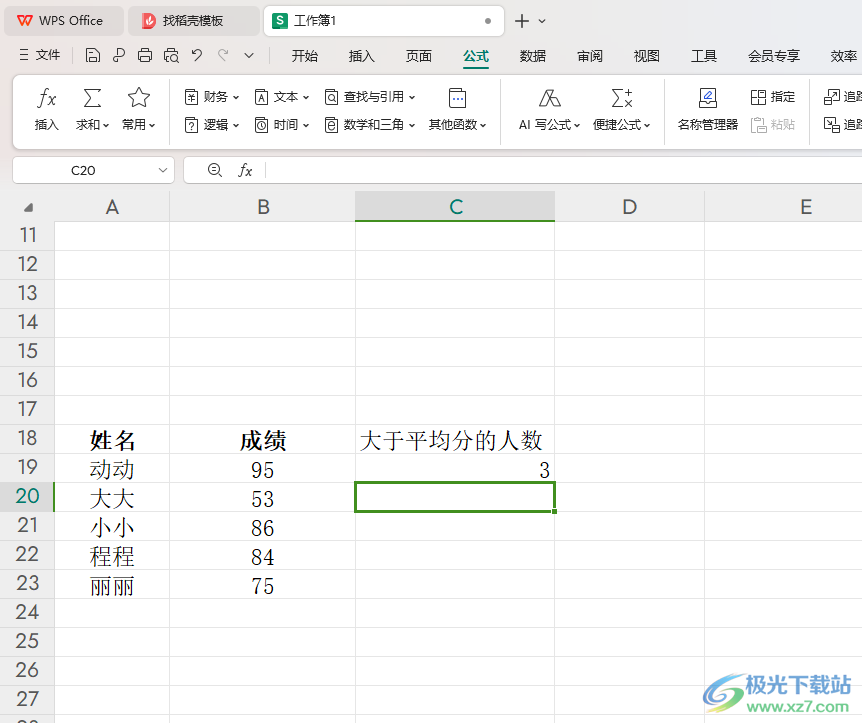Expand the 文本 text functions dropdown
The width and height of the screenshot is (862, 723).
(282, 97)
